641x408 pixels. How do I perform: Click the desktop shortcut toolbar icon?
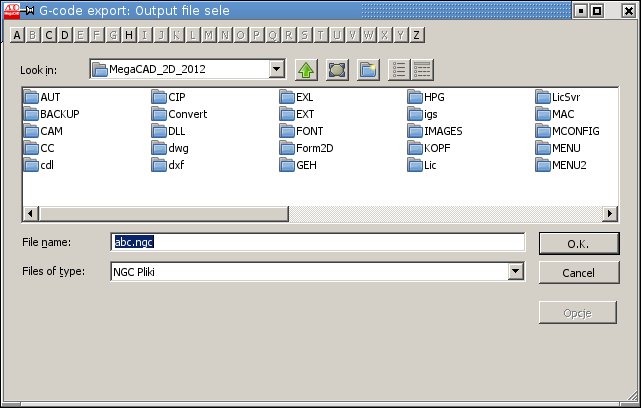point(337,70)
